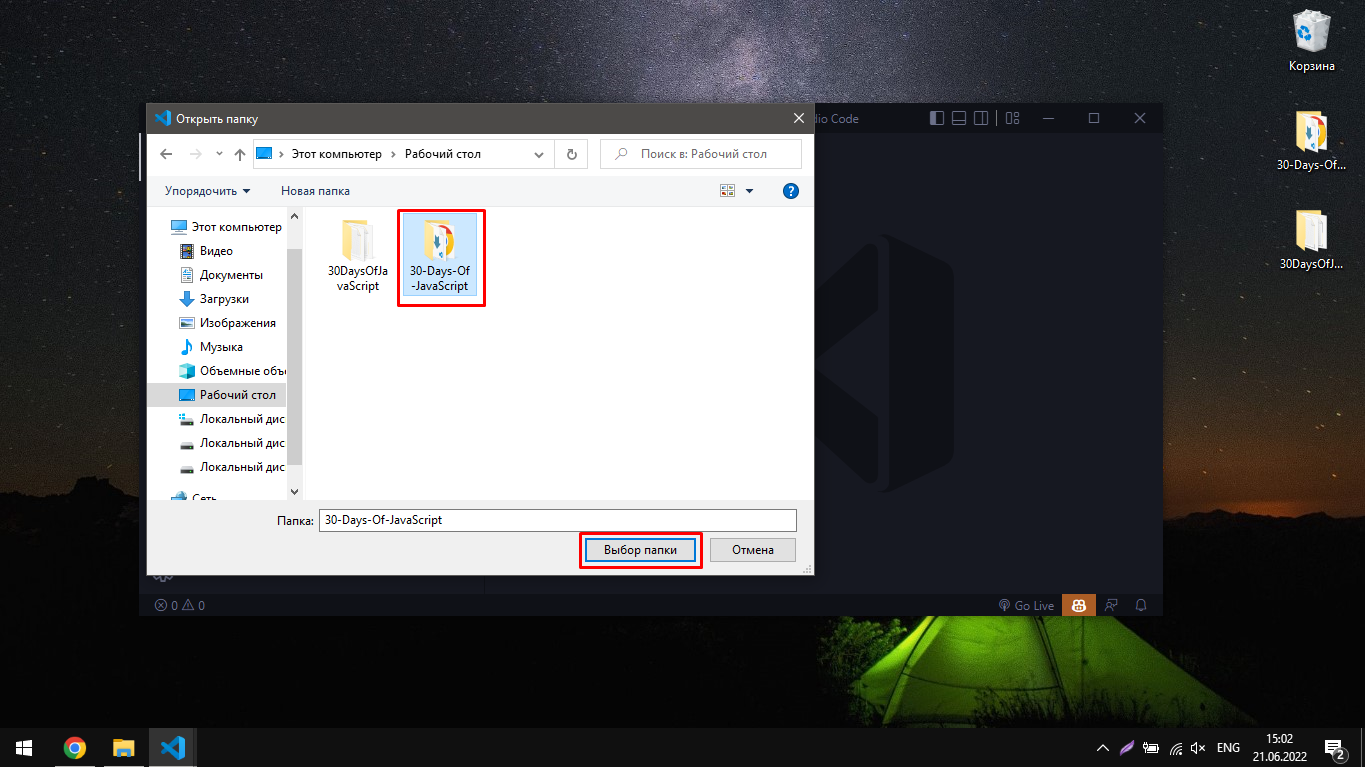
Task: Click the Поиск в: Рабочий стол field
Action: [700, 154]
